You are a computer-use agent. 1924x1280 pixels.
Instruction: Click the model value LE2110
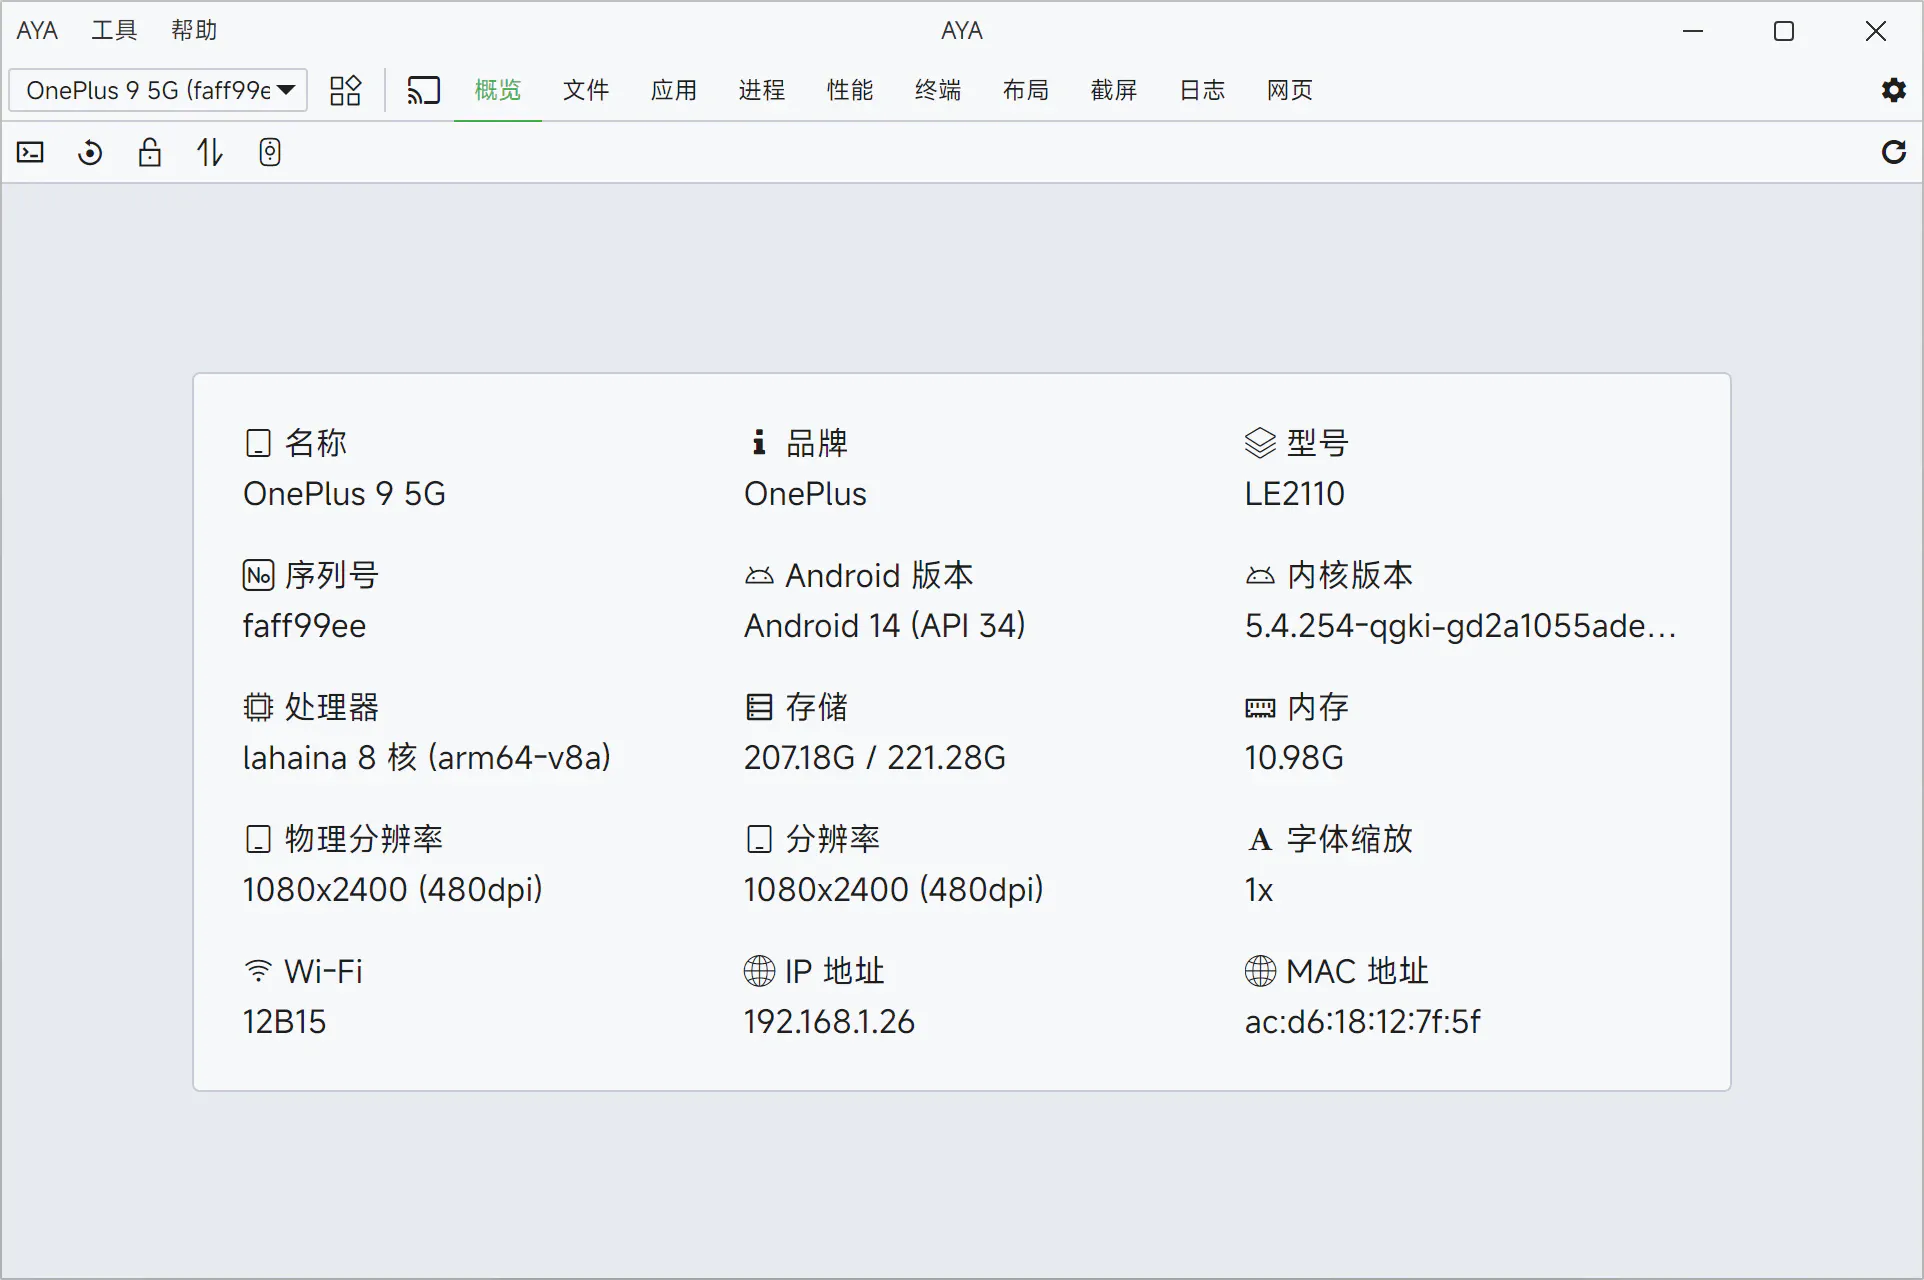click(1294, 494)
